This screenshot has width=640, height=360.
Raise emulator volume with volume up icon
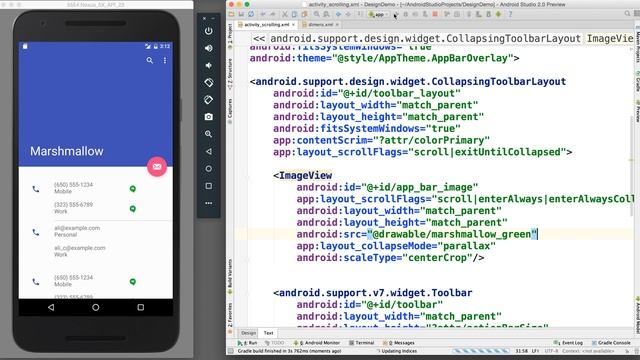[209, 48]
